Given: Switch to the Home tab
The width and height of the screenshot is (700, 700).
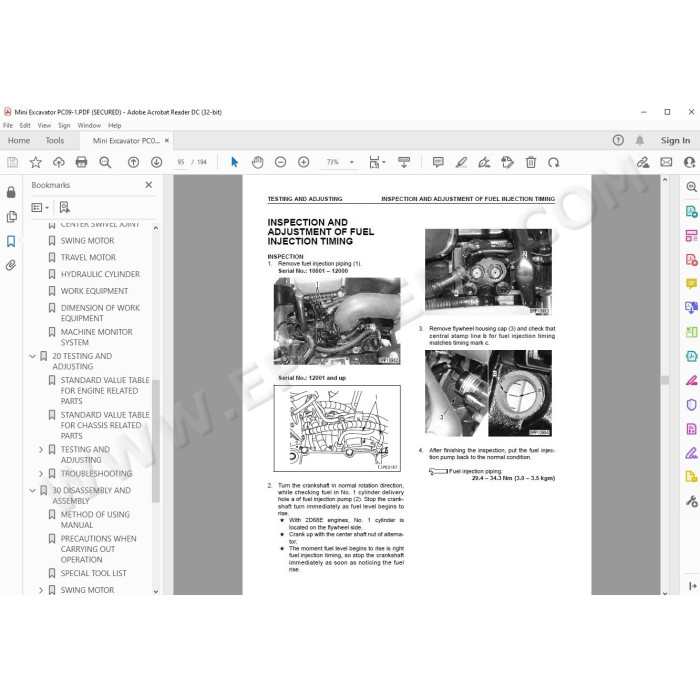Looking at the screenshot, I should [x=19, y=140].
